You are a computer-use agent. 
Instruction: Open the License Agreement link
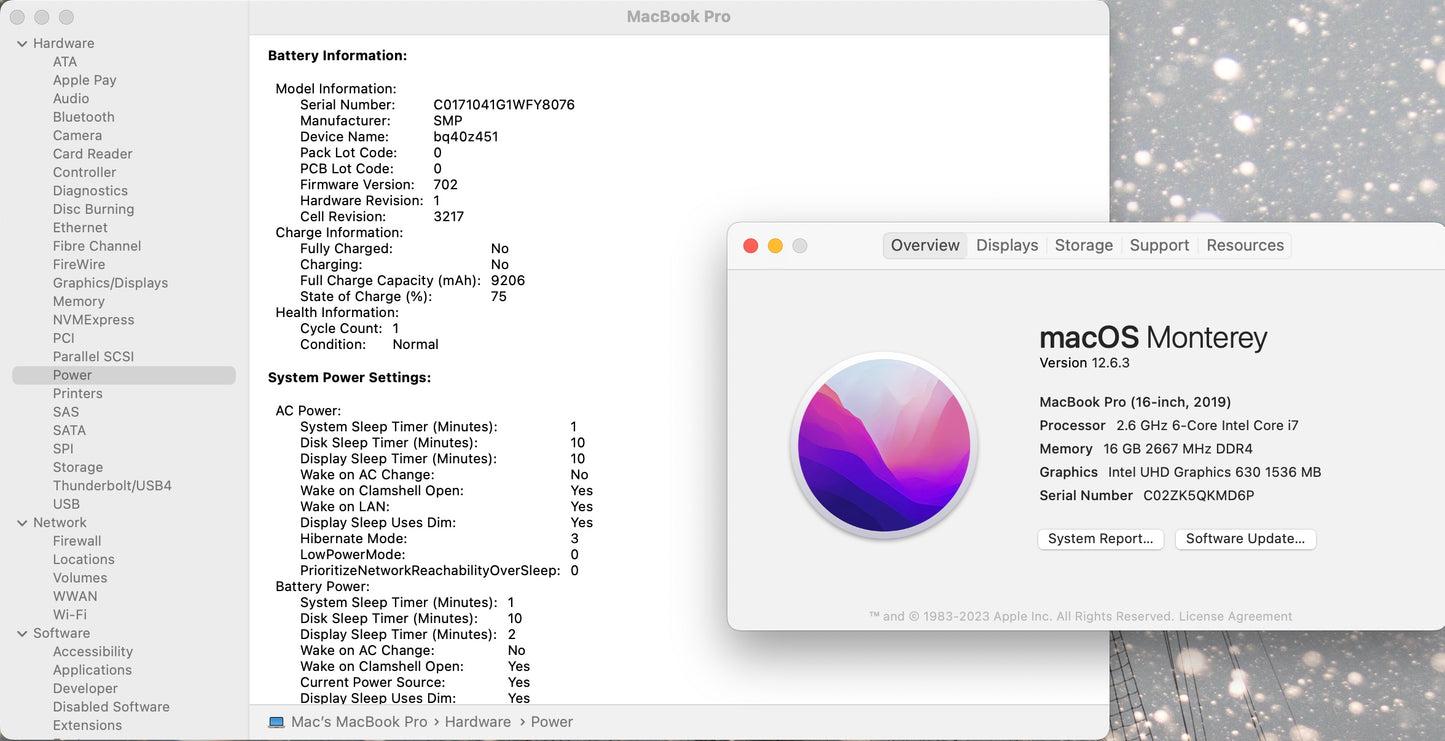(1235, 617)
